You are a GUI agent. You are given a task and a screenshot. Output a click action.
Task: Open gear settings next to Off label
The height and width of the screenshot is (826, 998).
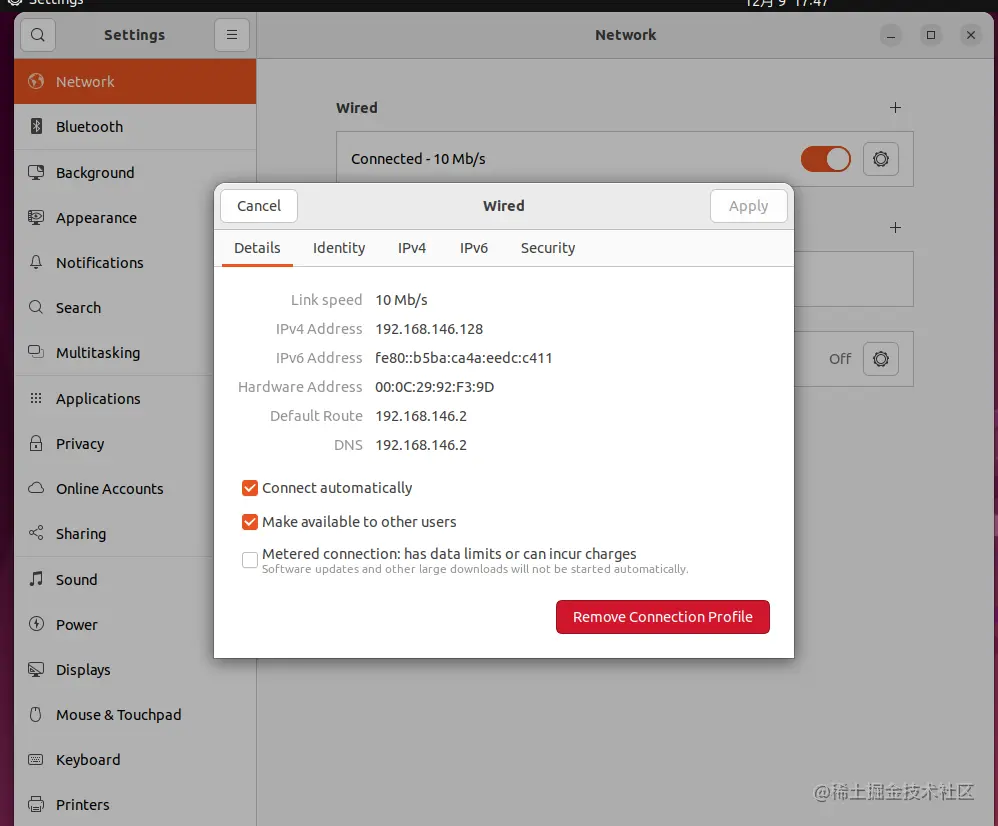coord(881,359)
